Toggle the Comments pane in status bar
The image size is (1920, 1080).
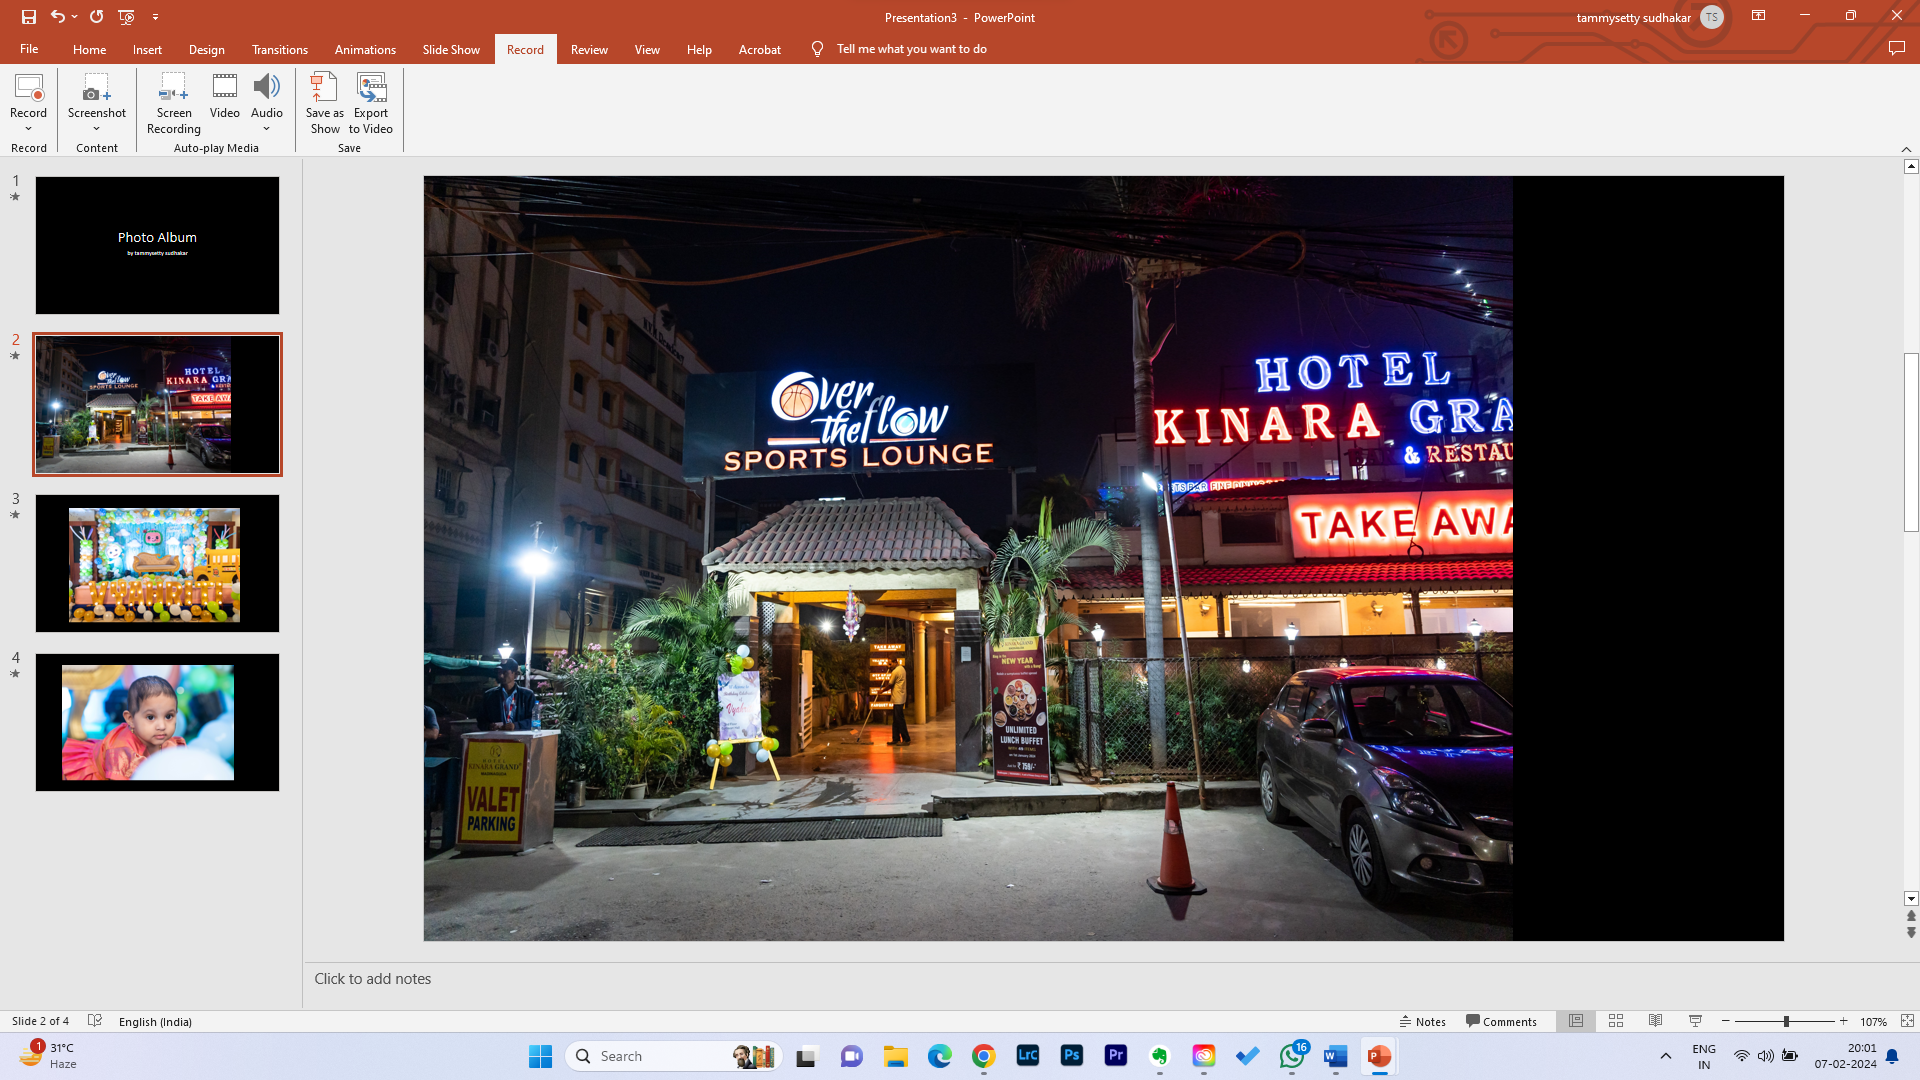(x=1501, y=1021)
